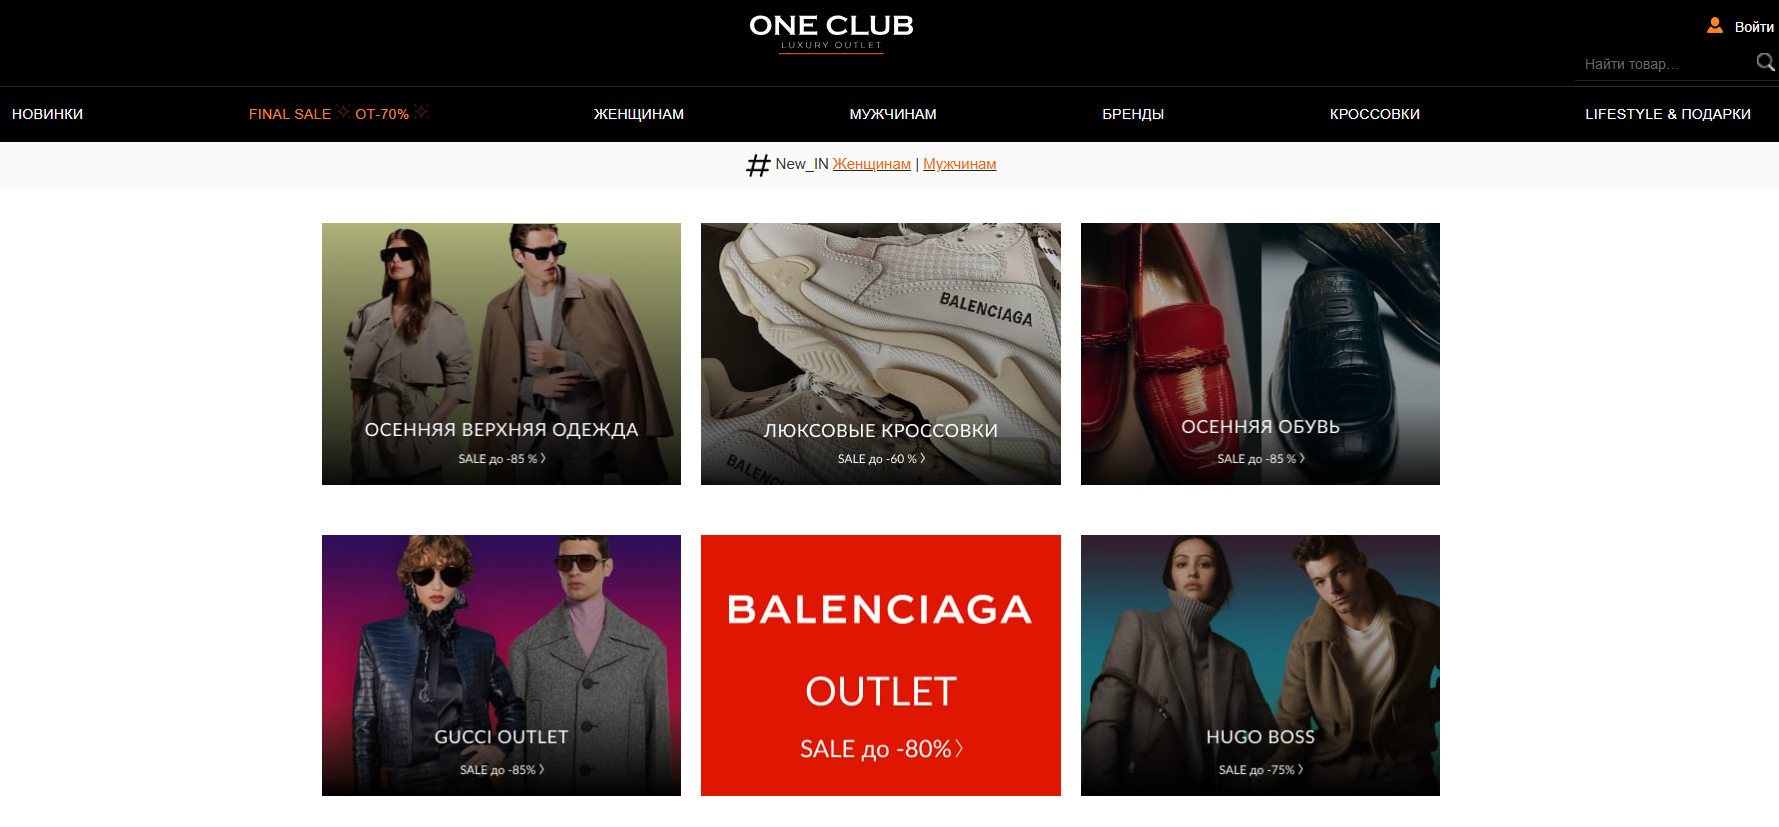The height and width of the screenshot is (827, 1779).
Task: Click the hashtag New_IN icon
Action: click(x=758, y=165)
